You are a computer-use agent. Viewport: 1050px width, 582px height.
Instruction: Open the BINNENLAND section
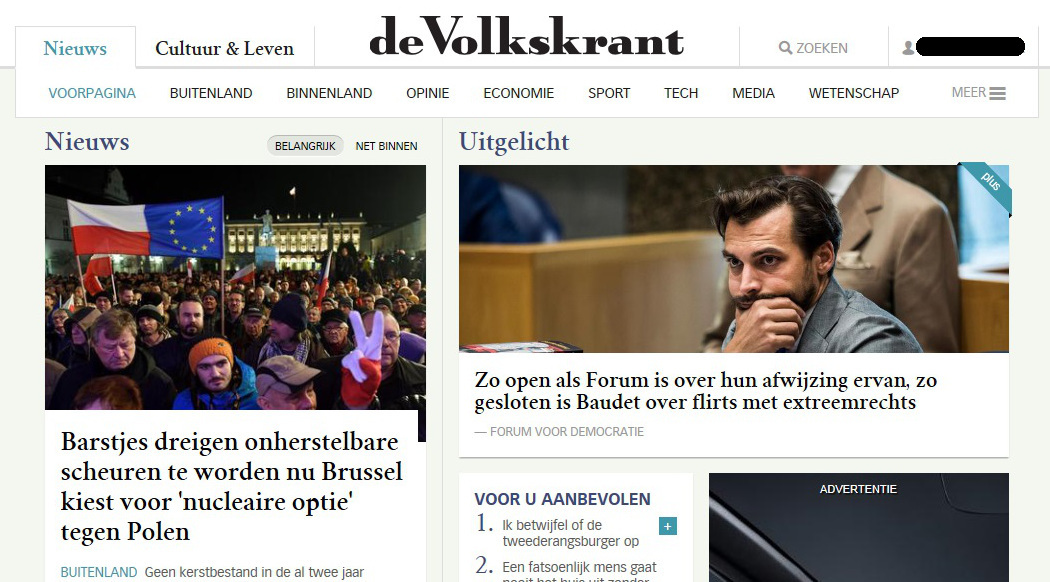(x=329, y=93)
